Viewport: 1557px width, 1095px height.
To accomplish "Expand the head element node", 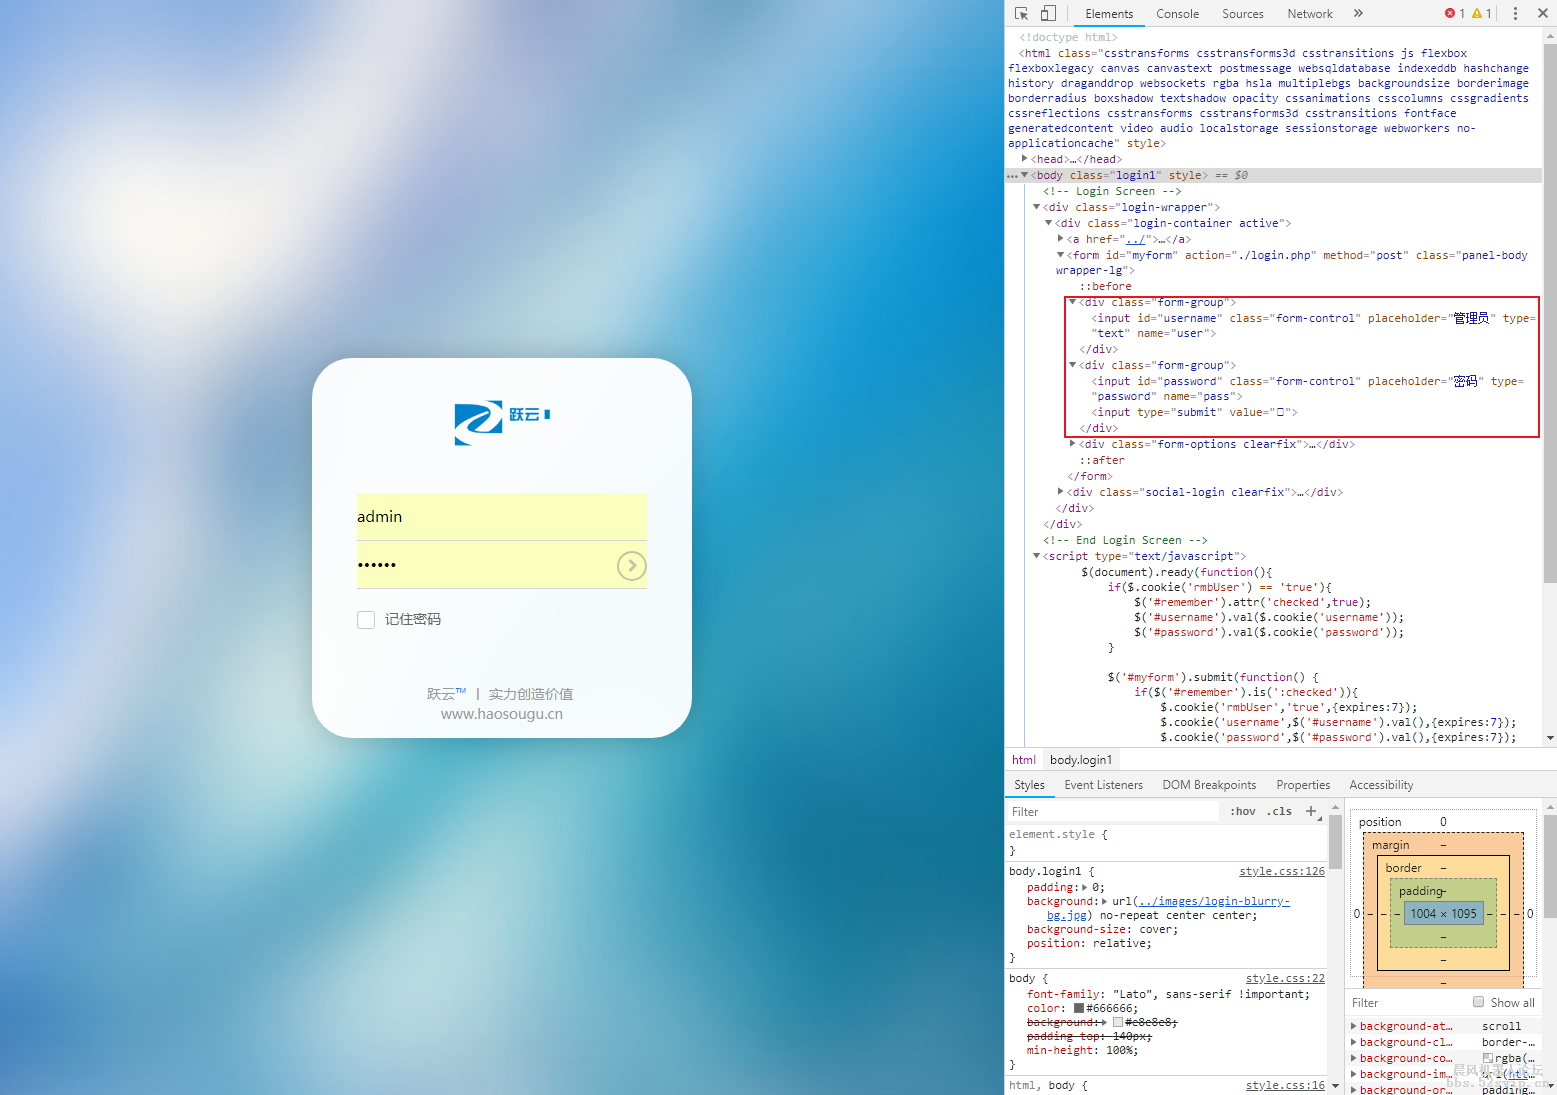I will tap(1024, 159).
